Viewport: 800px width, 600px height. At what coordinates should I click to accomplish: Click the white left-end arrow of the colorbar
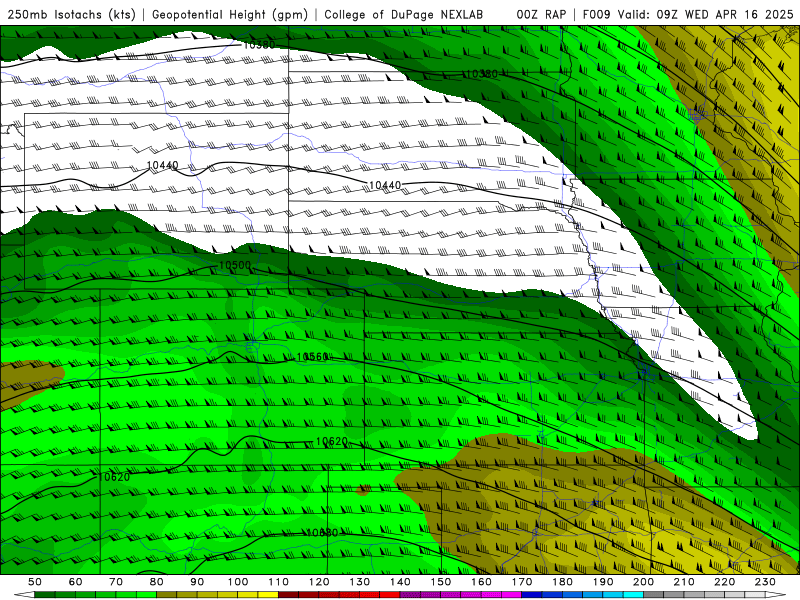coord(24,594)
